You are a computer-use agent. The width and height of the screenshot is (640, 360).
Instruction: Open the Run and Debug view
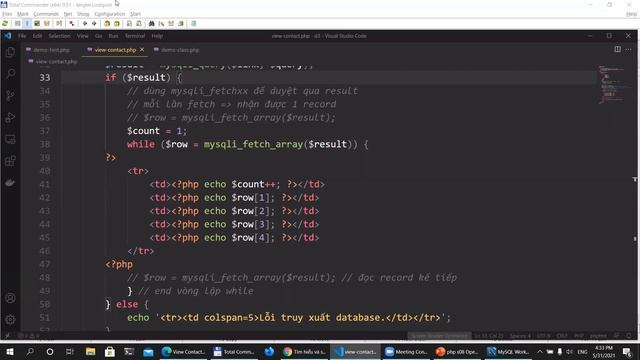[x=10, y=118]
